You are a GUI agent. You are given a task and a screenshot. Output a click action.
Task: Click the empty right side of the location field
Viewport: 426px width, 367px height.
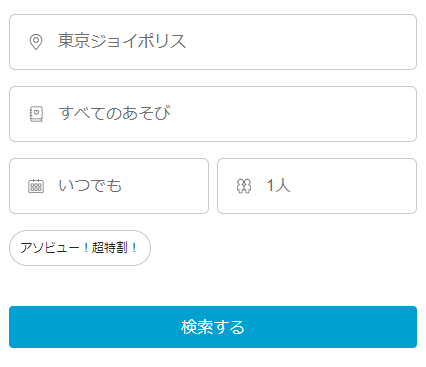300,42
